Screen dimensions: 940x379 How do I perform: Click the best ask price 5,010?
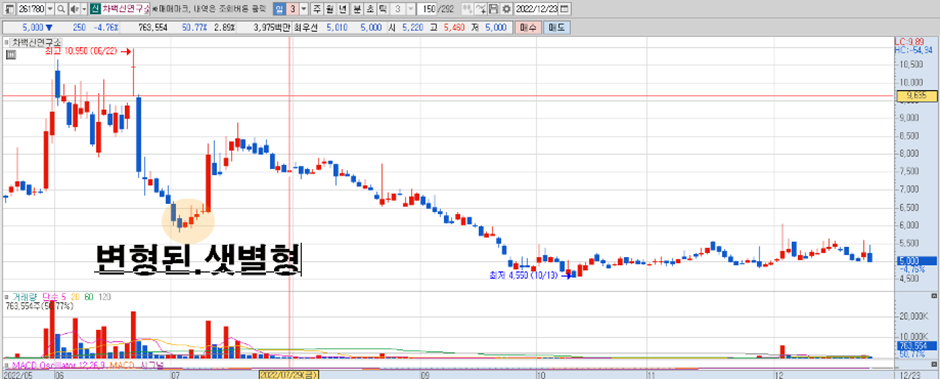(337, 28)
